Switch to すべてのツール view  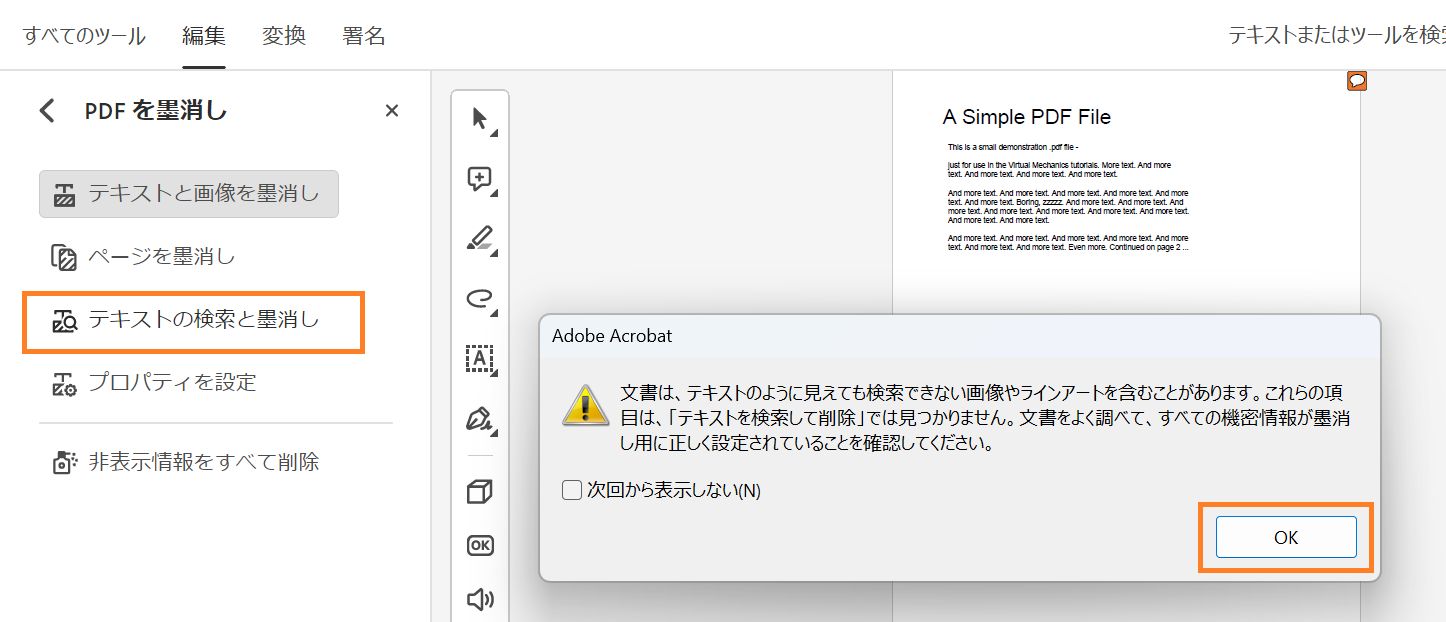coord(83,32)
